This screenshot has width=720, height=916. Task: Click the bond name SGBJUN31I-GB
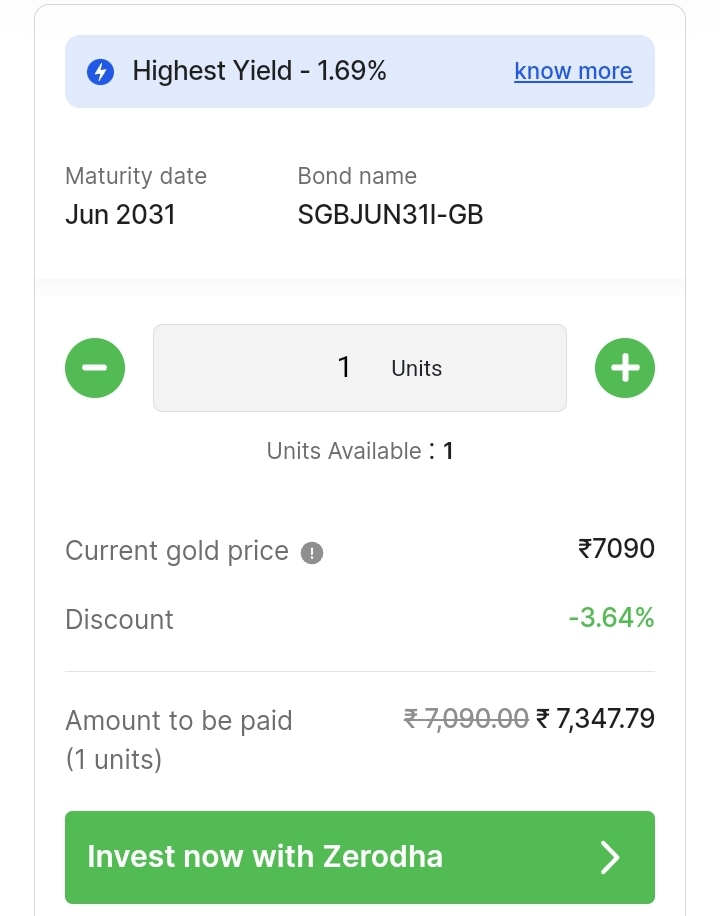click(390, 215)
